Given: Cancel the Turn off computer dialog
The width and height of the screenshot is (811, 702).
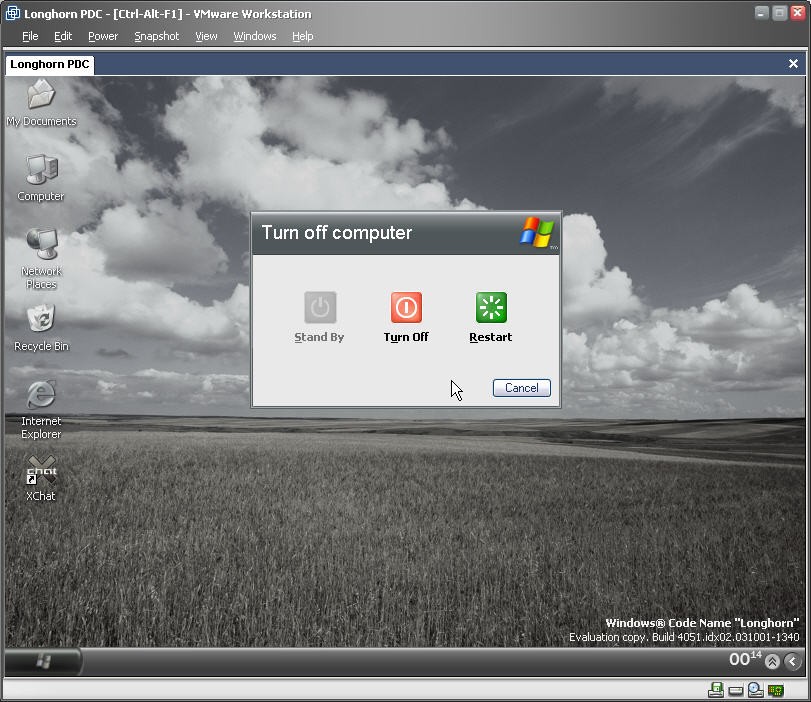Looking at the screenshot, I should [x=521, y=388].
